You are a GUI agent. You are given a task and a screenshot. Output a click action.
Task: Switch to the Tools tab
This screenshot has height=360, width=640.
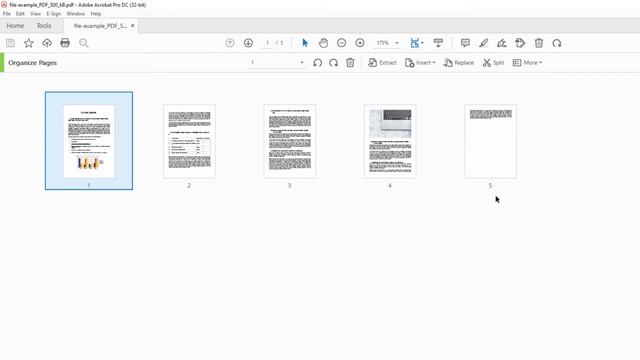point(44,26)
